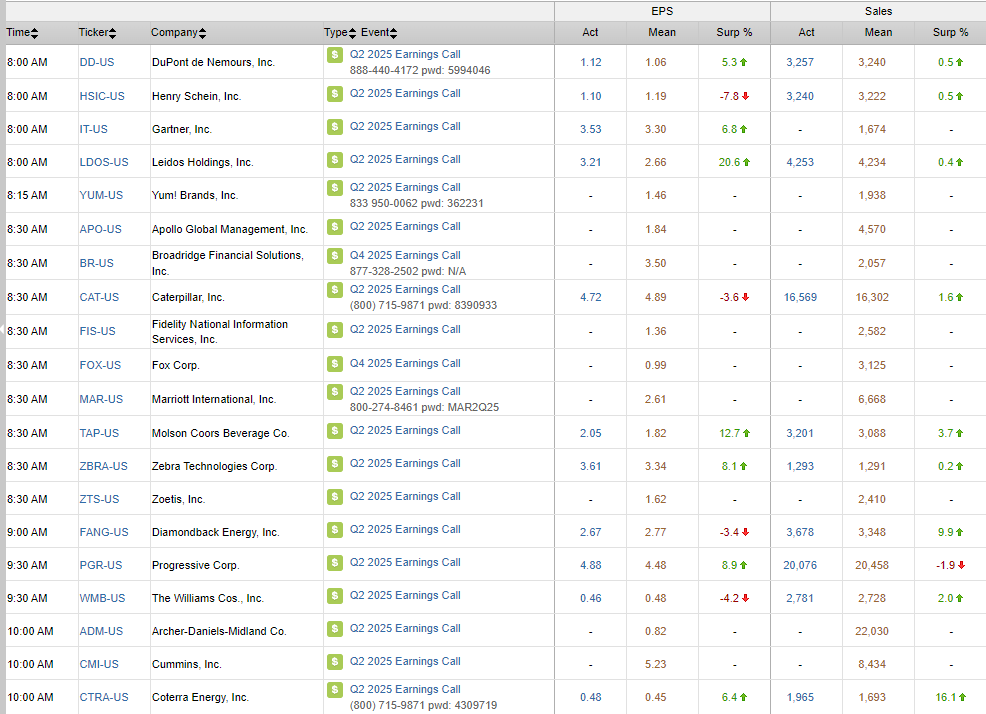Click Progressive sales actual value 20,076
Viewport: 986px width, 714px height.
point(800,565)
